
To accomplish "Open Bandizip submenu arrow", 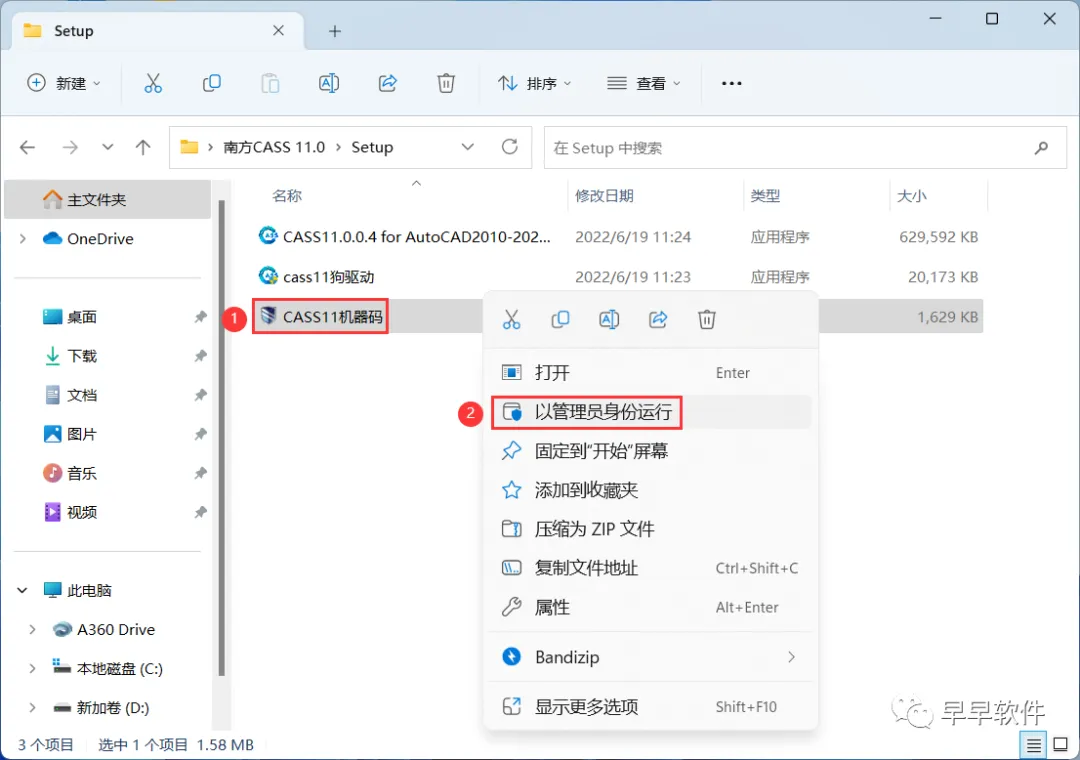I will [x=791, y=657].
